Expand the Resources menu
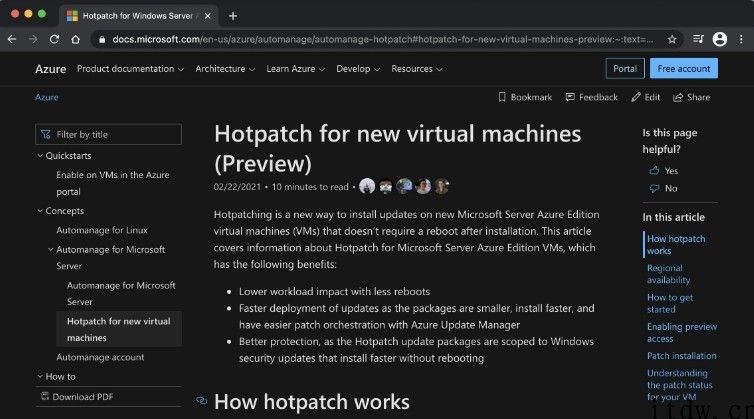 pos(416,69)
